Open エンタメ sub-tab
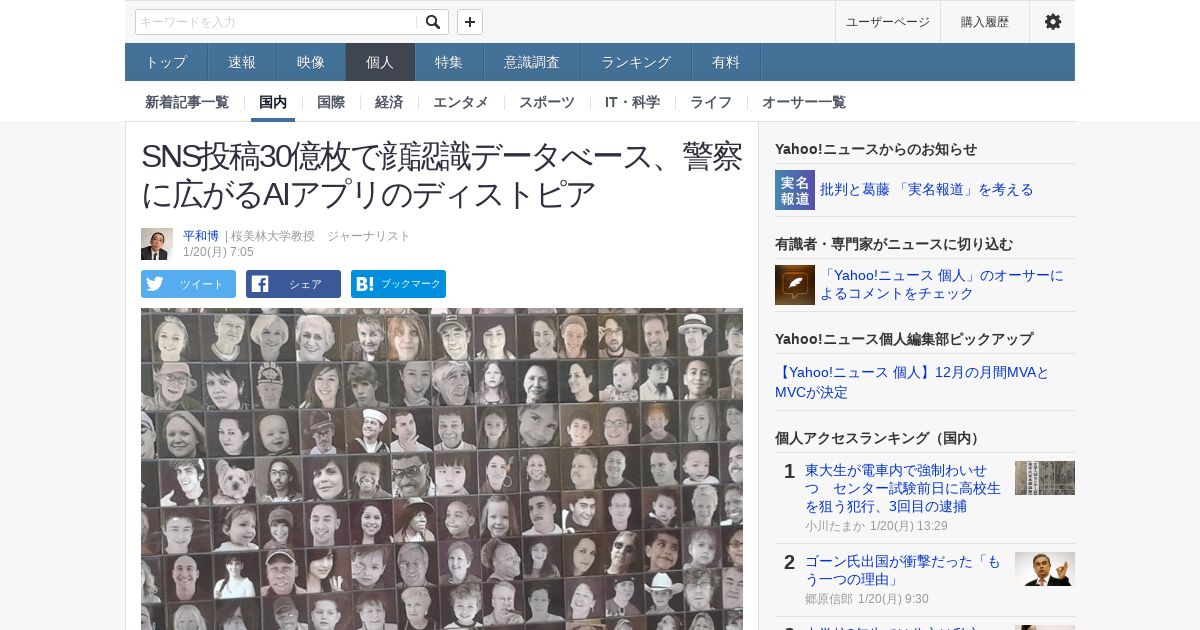 point(461,102)
